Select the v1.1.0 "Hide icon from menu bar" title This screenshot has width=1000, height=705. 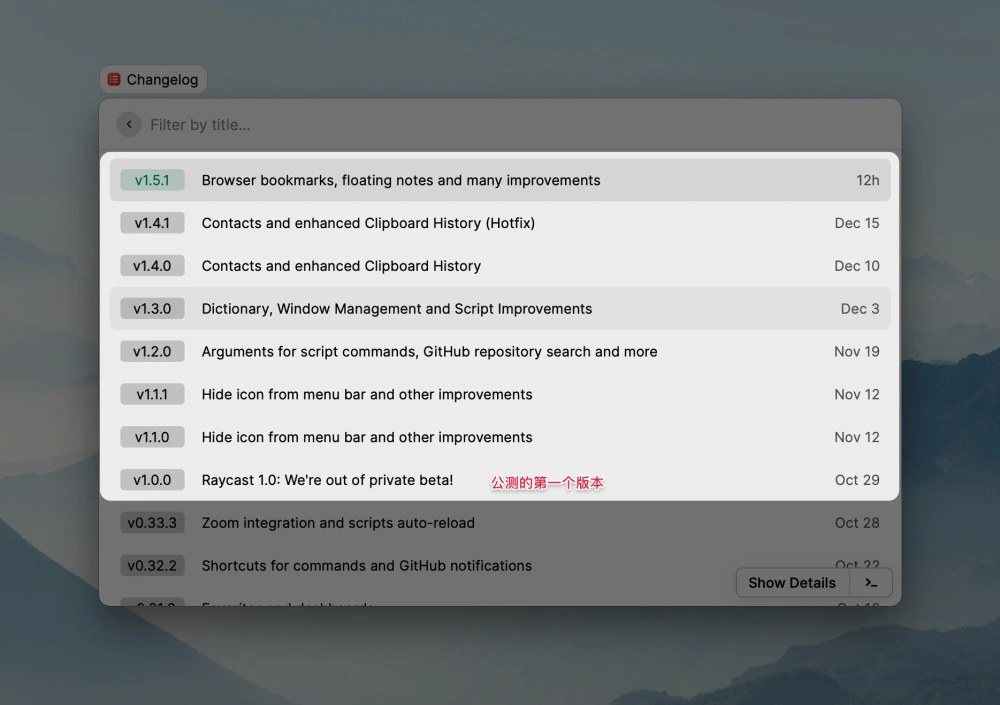[x=367, y=436]
